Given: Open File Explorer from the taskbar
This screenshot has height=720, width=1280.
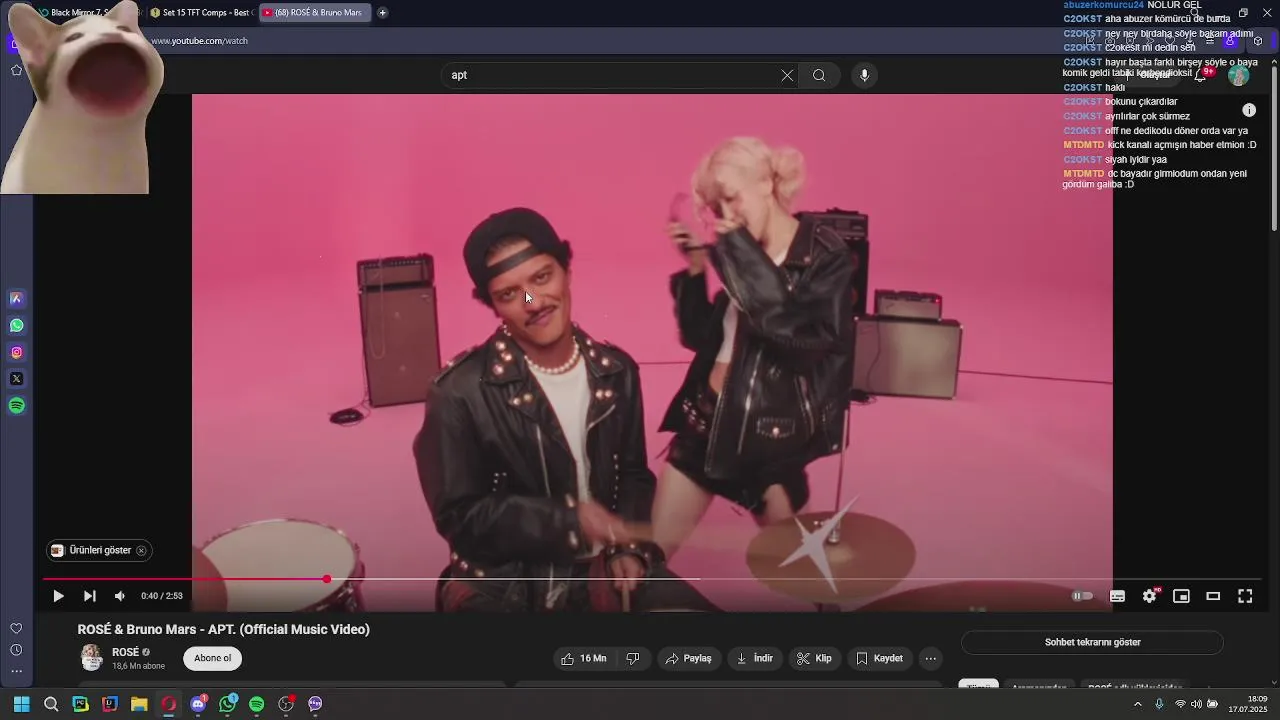Looking at the screenshot, I should (139, 704).
